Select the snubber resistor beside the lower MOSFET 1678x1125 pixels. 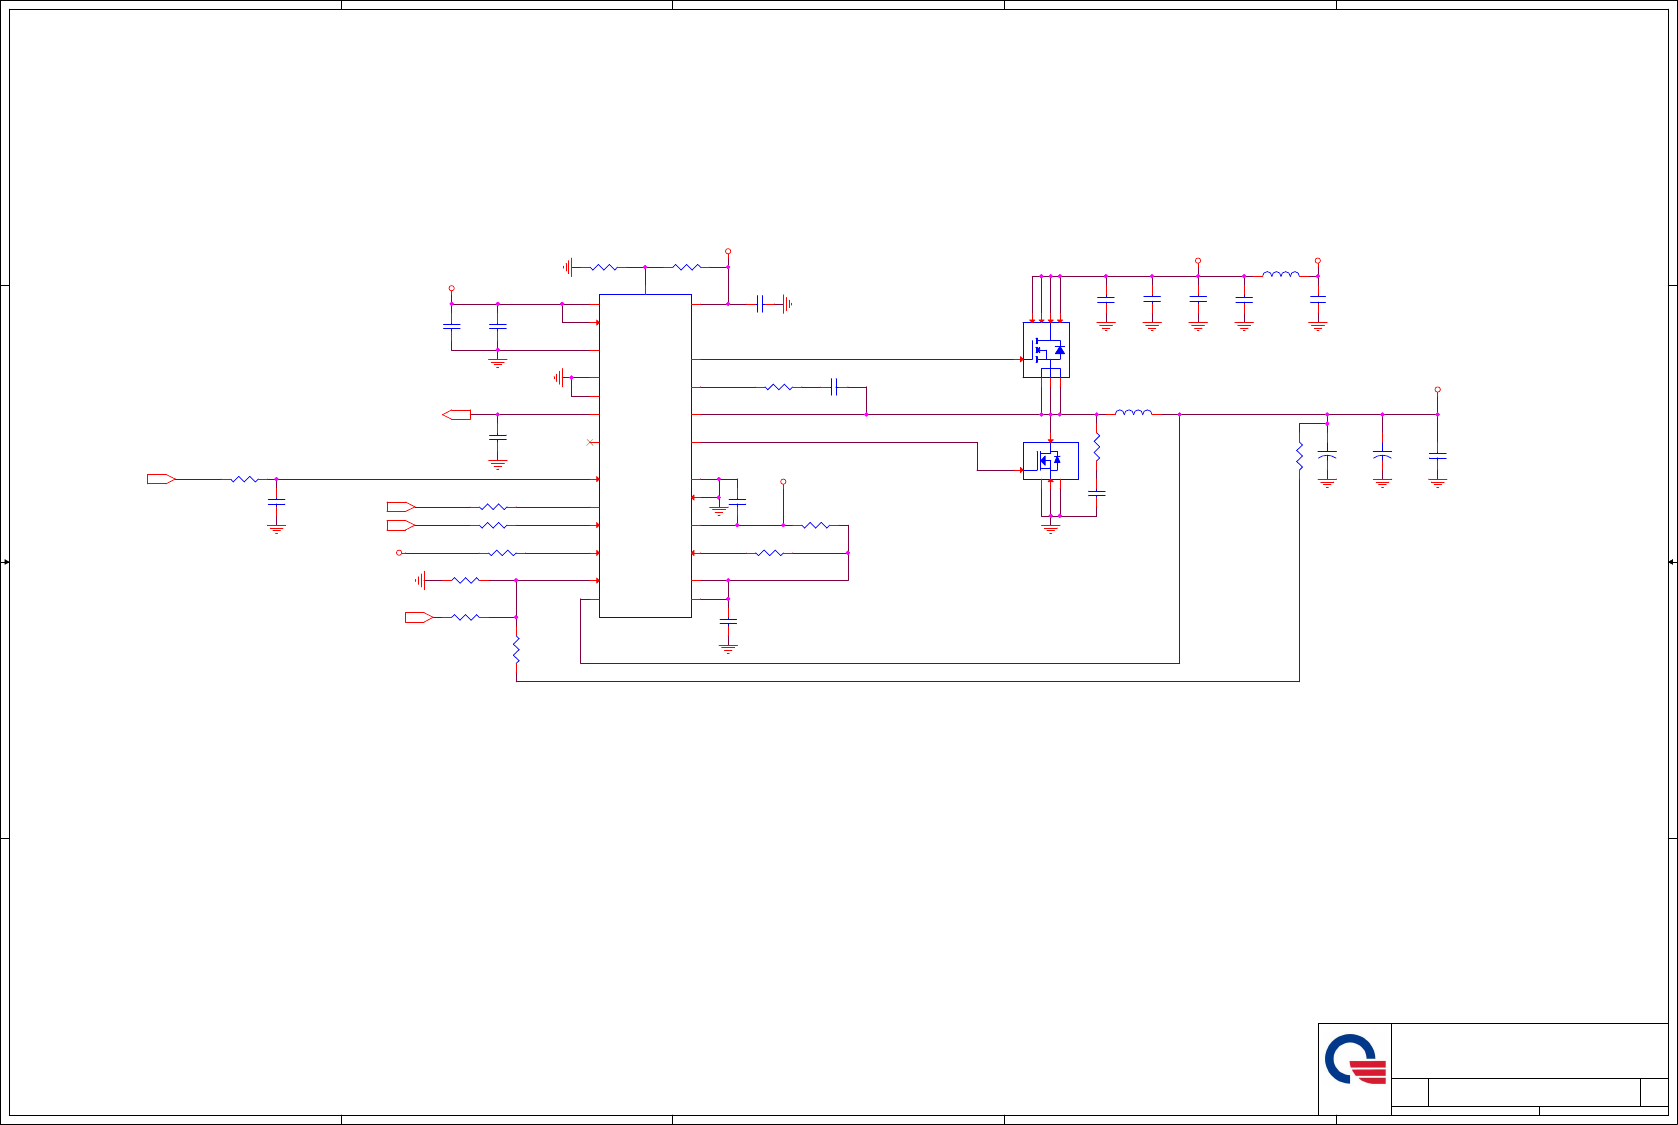point(1097,447)
